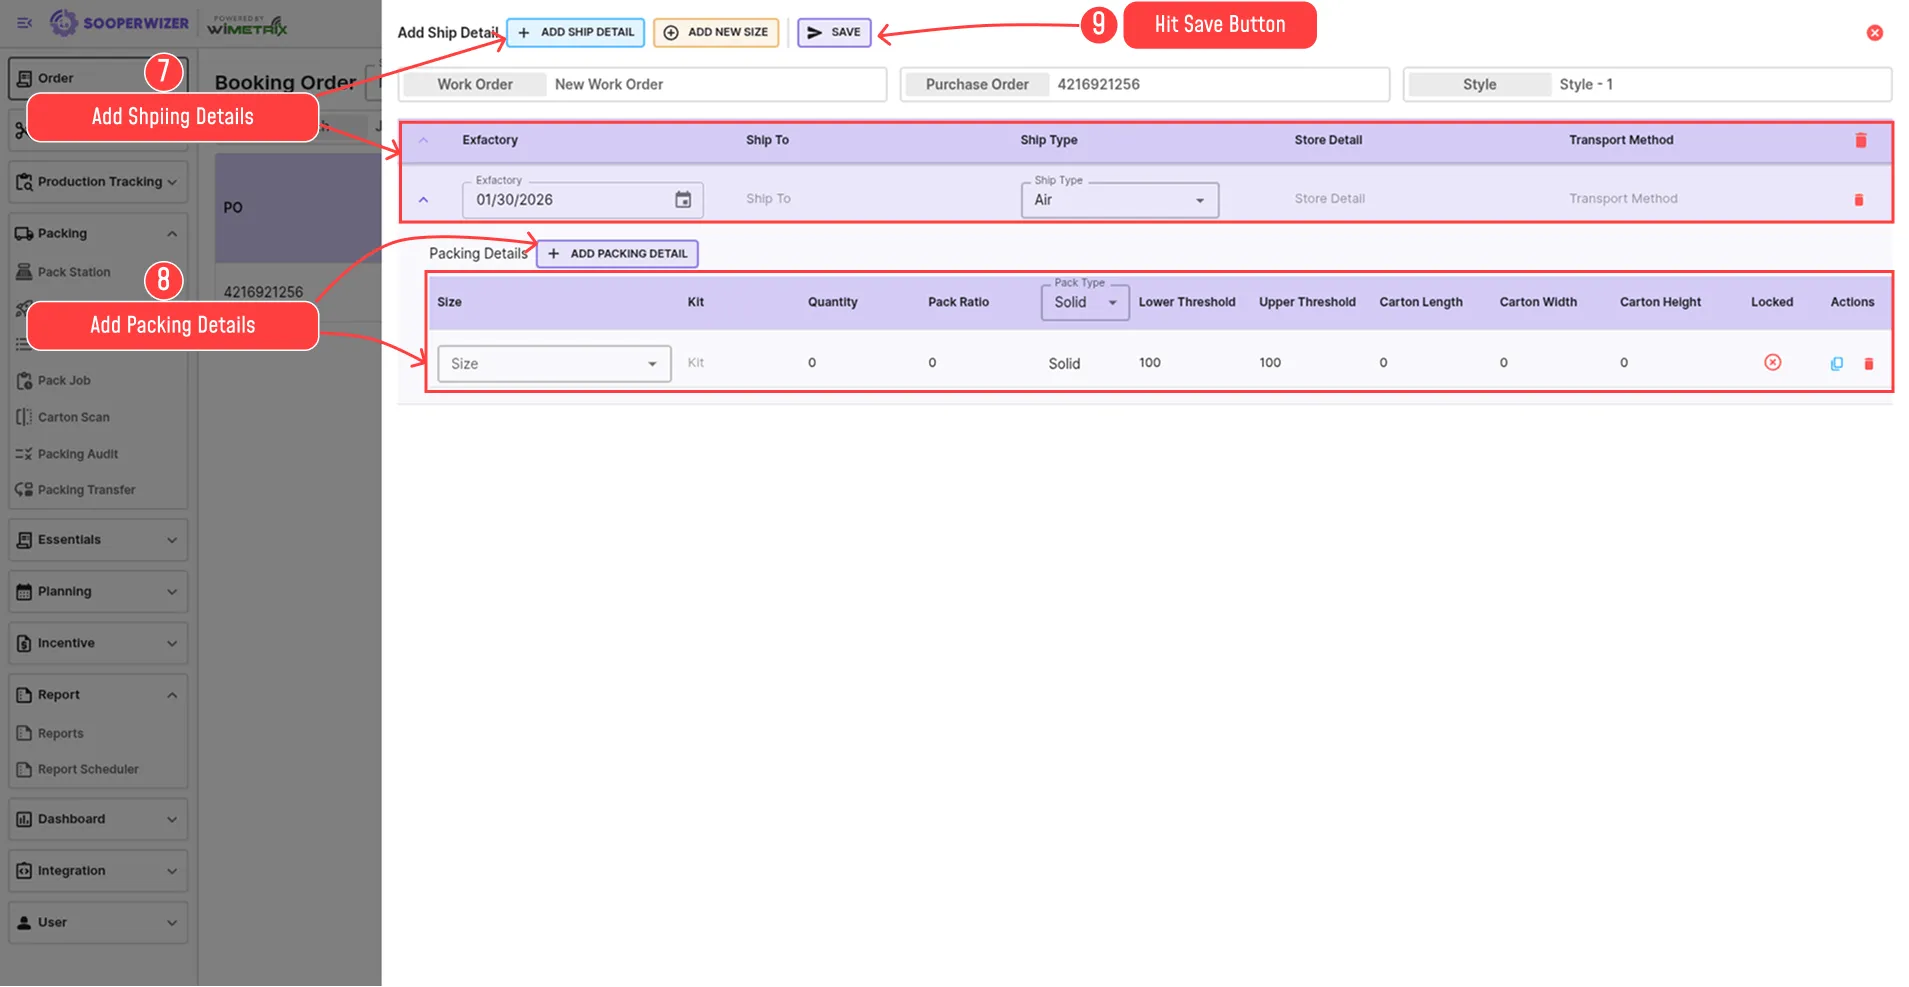Delete the packing detail row with trash icon
This screenshot has width=1909, height=987.
click(1869, 364)
